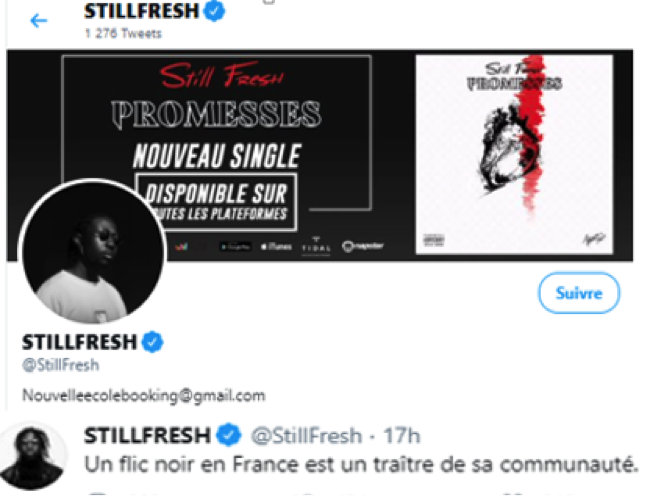Click the iTunes logo in banner
The image size is (646, 496).
click(276, 247)
